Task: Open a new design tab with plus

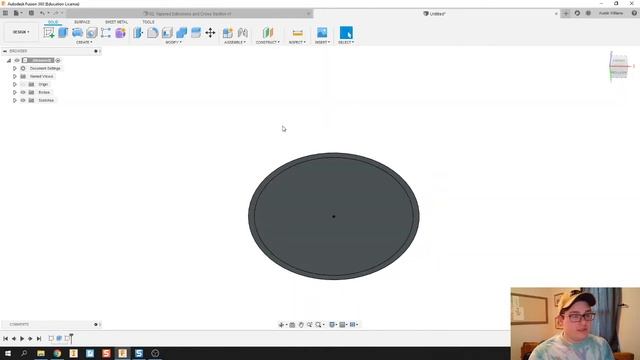Action: 566,13
